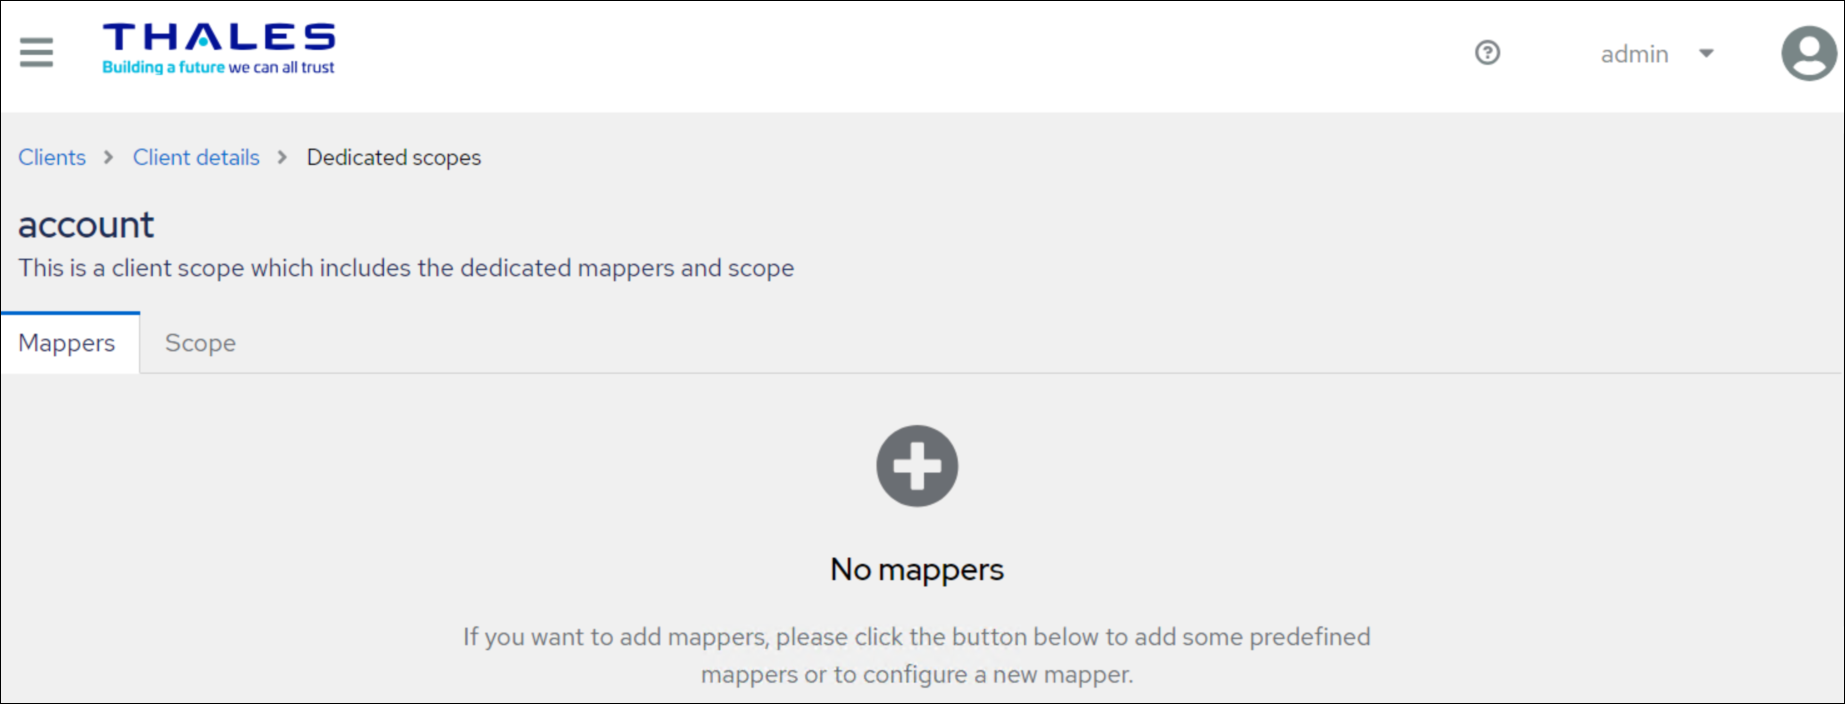The image size is (1845, 704).
Task: Click the account page heading
Action: click(86, 225)
